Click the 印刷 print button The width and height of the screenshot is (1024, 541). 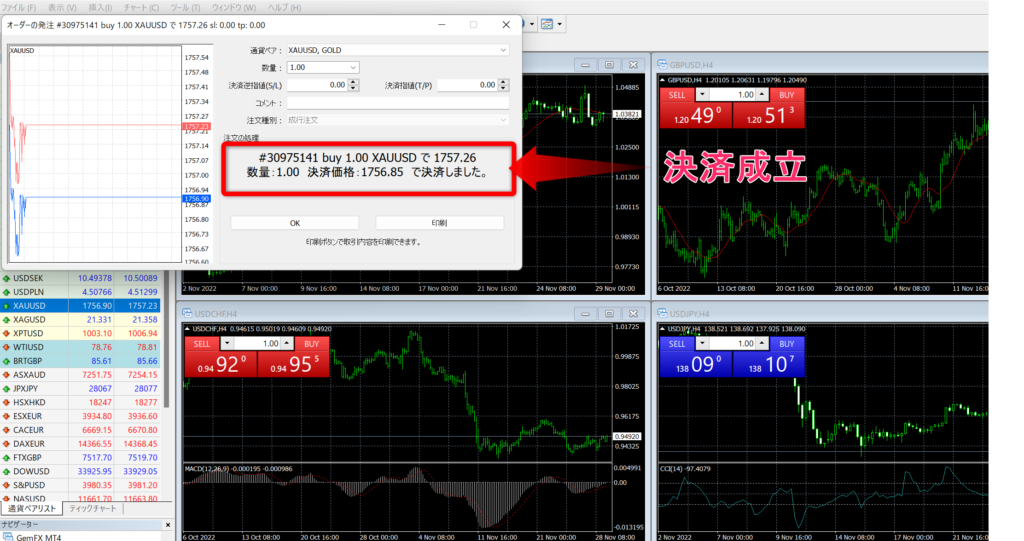(439, 222)
